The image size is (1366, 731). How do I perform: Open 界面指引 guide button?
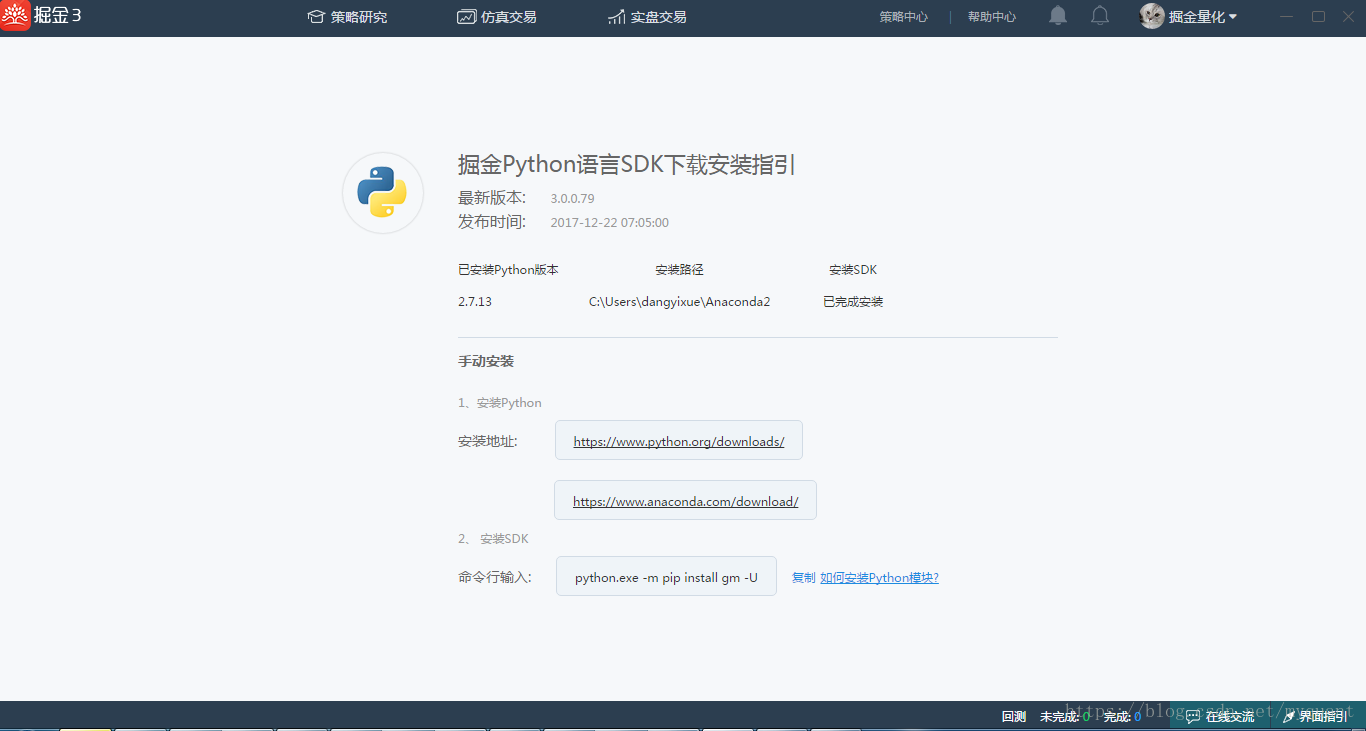click(x=1314, y=716)
